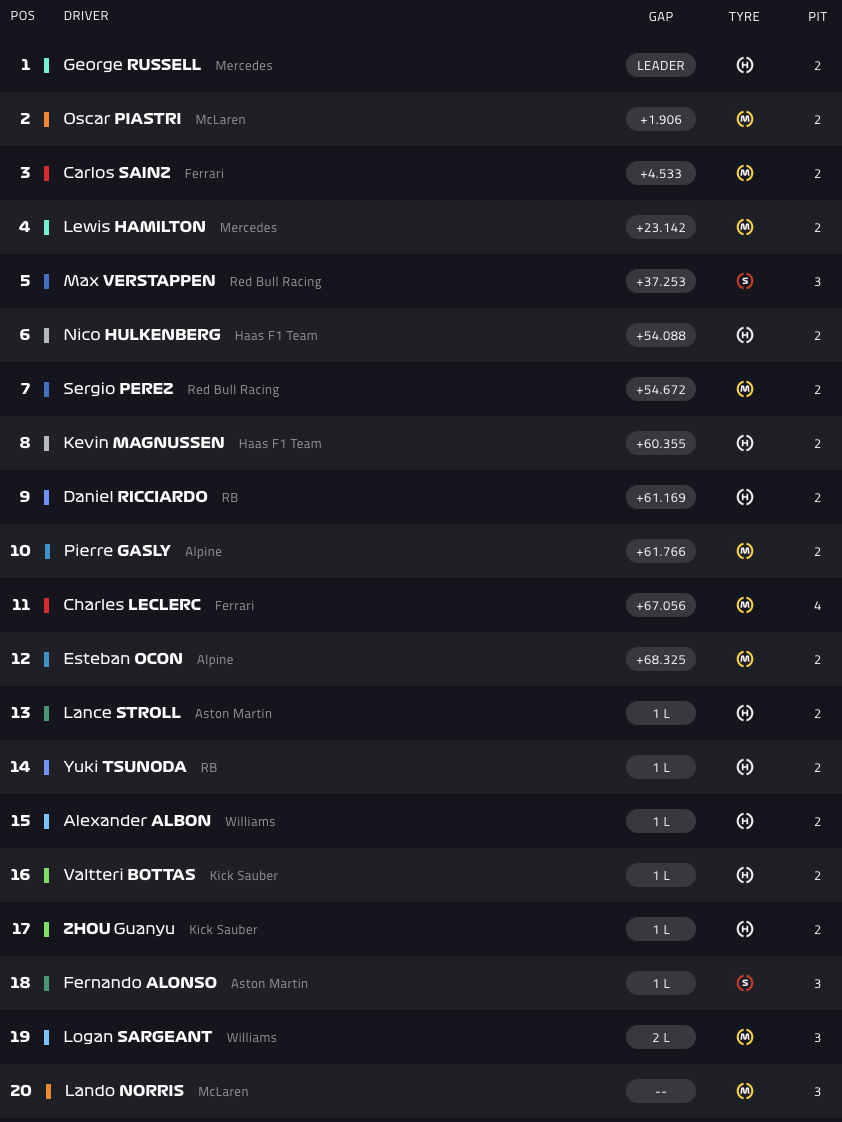Screen dimensions: 842x1122
Task: Click the LEADER gap badge
Action: pyautogui.click(x=660, y=65)
